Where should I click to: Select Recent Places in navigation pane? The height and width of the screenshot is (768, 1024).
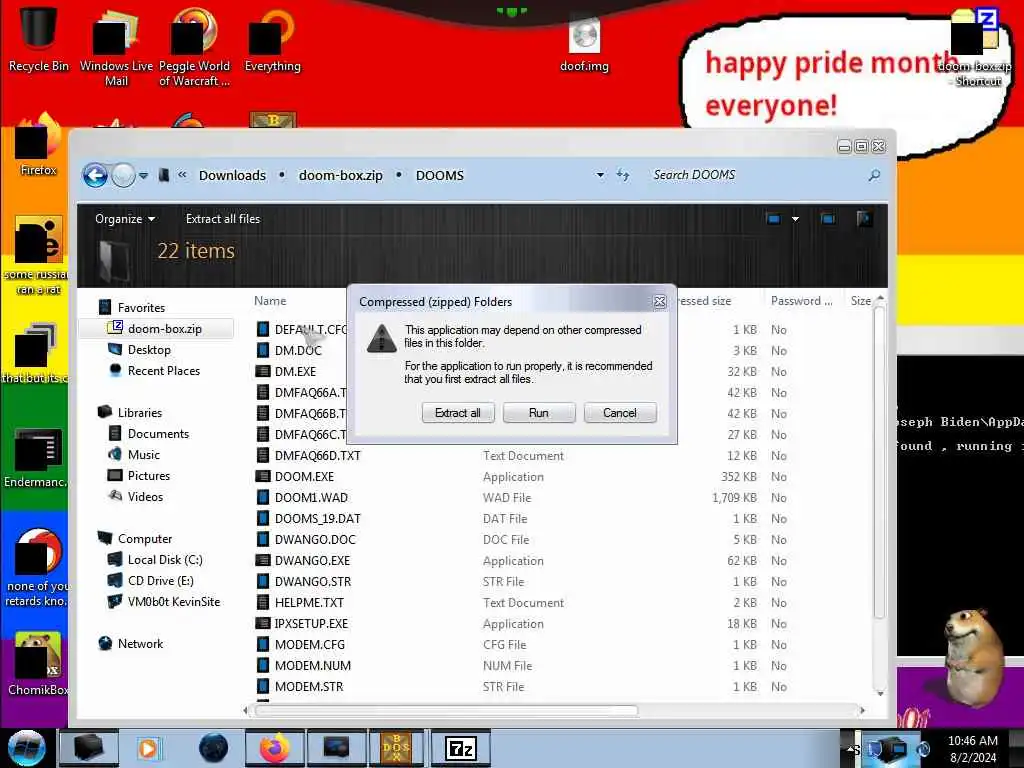164,370
